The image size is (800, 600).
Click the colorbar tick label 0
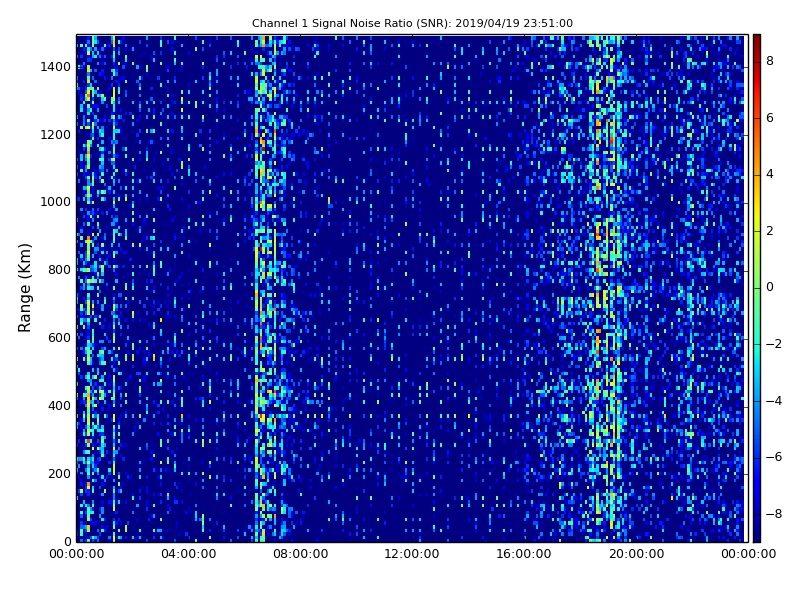tap(770, 287)
